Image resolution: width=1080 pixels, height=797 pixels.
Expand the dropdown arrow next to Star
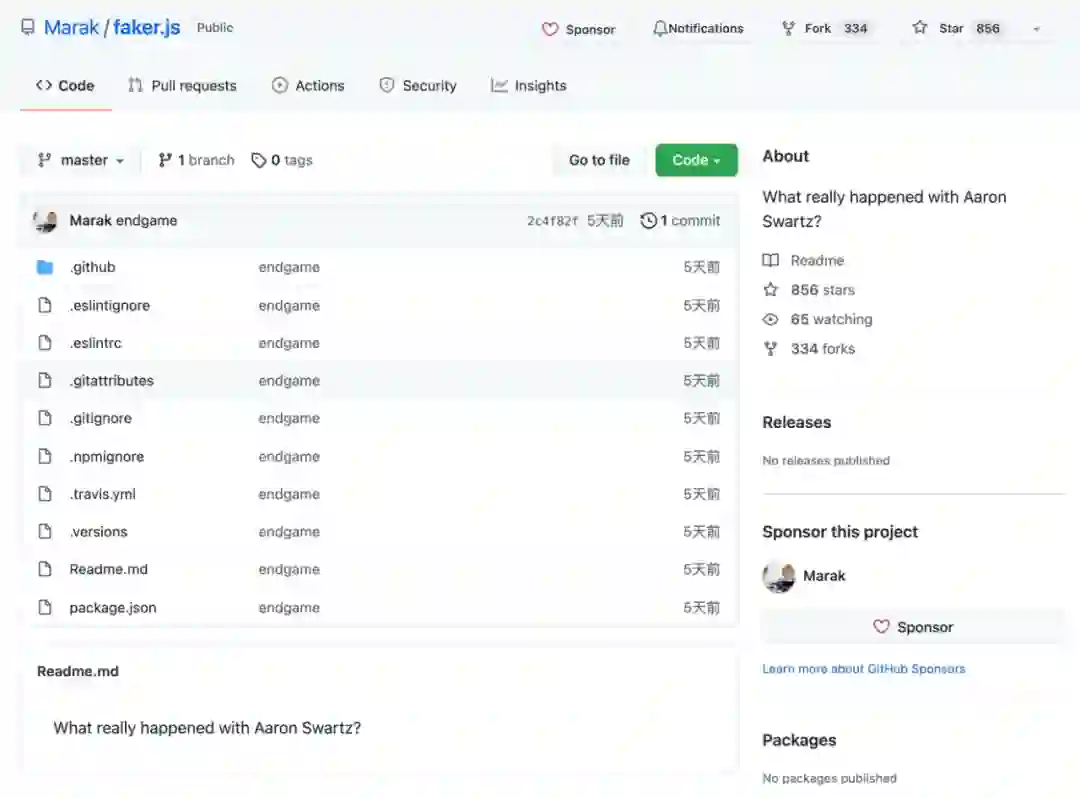tap(1036, 29)
